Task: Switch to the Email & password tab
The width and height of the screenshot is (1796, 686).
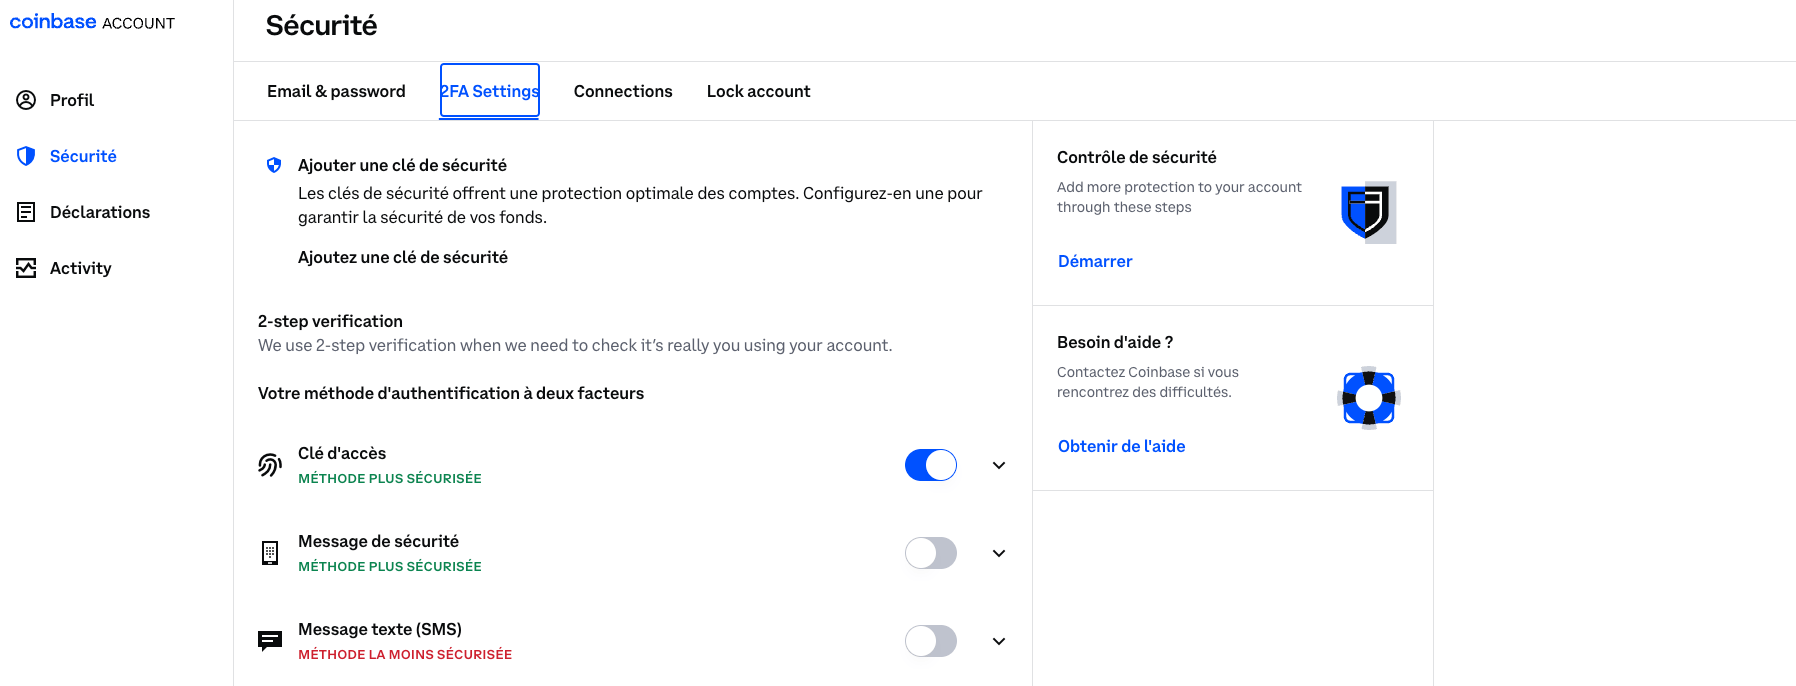Action: (336, 91)
